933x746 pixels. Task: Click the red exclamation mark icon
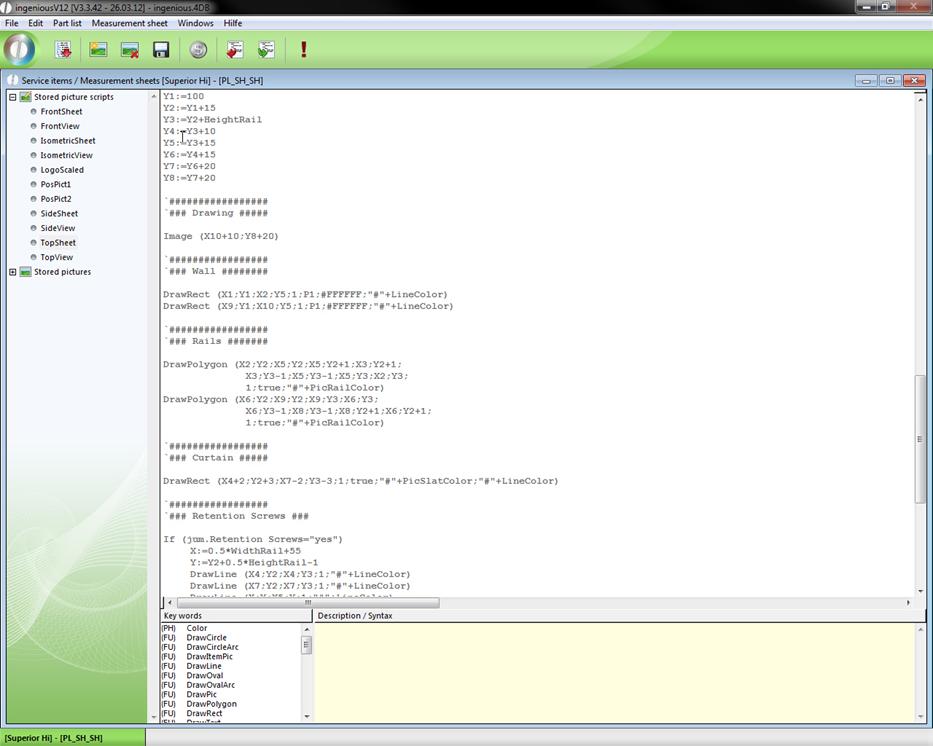point(303,49)
